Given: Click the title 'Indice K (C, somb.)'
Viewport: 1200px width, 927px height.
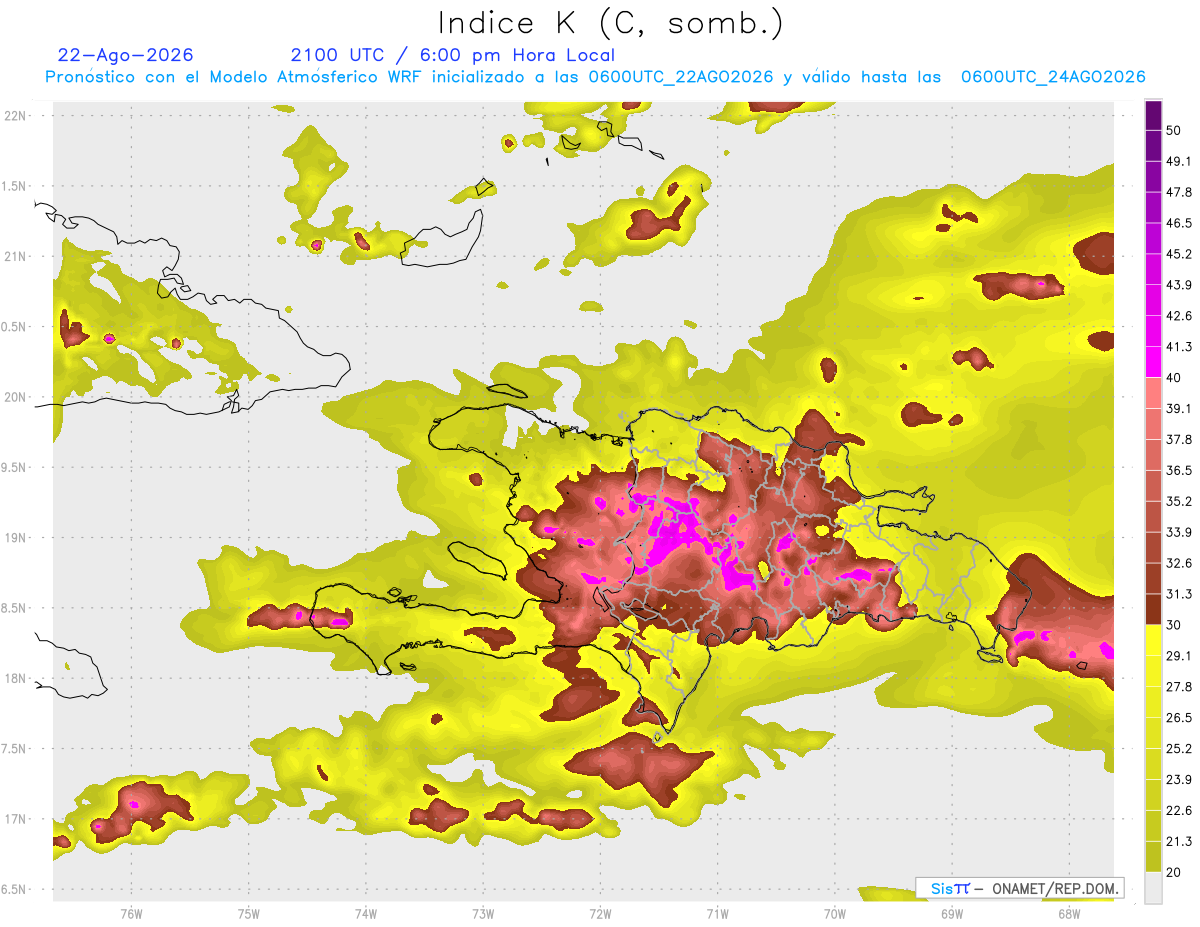Looking at the screenshot, I should point(610,24).
